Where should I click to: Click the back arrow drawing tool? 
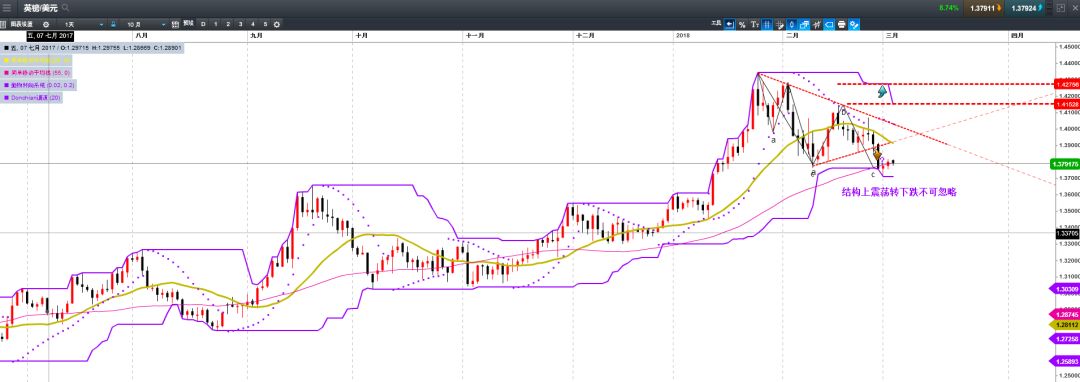729,24
